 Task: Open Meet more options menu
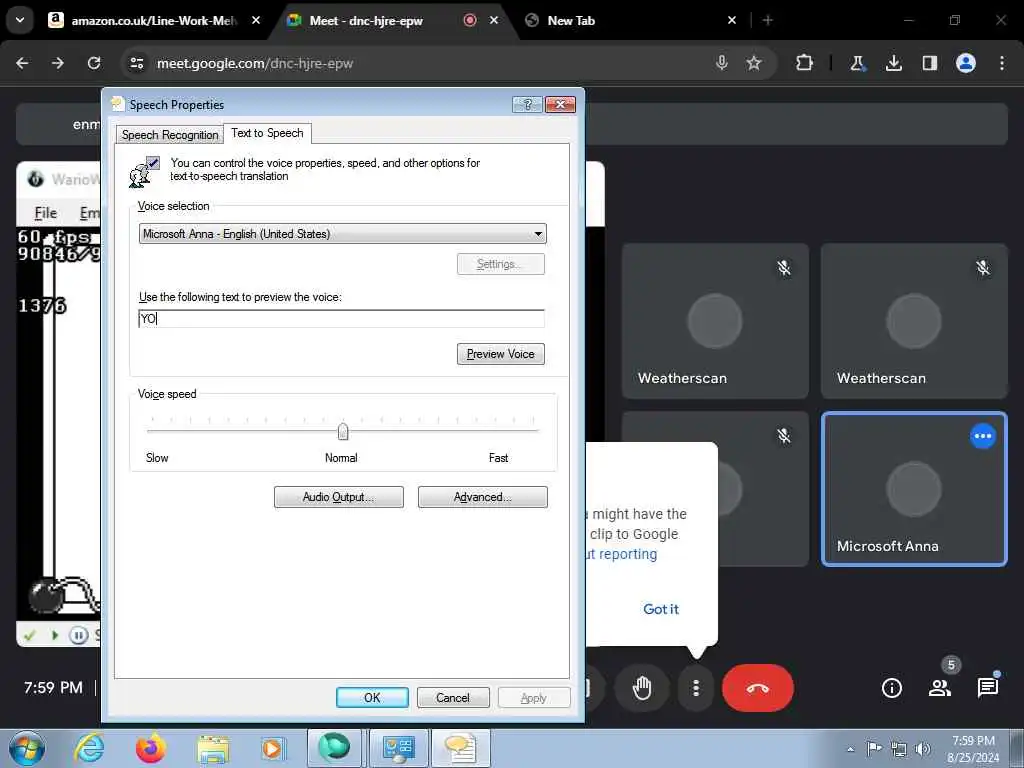[x=696, y=688]
